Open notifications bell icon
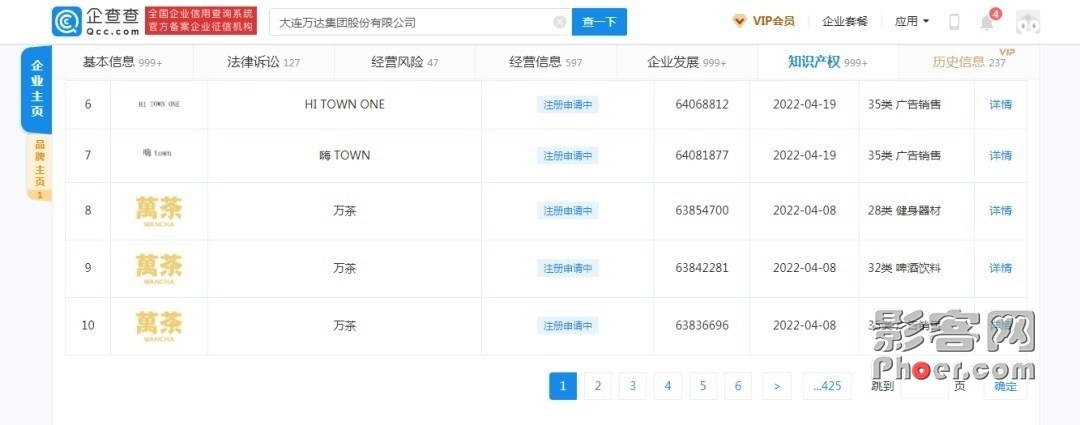Screen dimensions: 1080x425 (987, 23)
